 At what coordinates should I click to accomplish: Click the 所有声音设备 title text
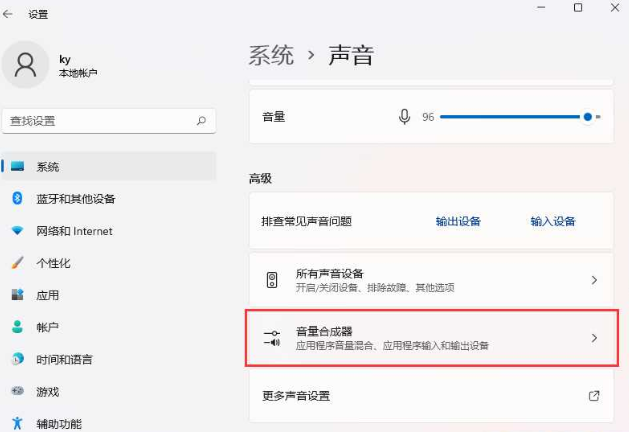[x=329, y=274]
